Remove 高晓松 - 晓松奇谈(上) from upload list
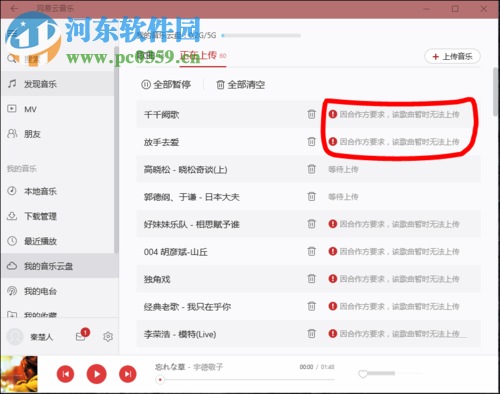Viewport: 500px width, 394px height. (311, 169)
